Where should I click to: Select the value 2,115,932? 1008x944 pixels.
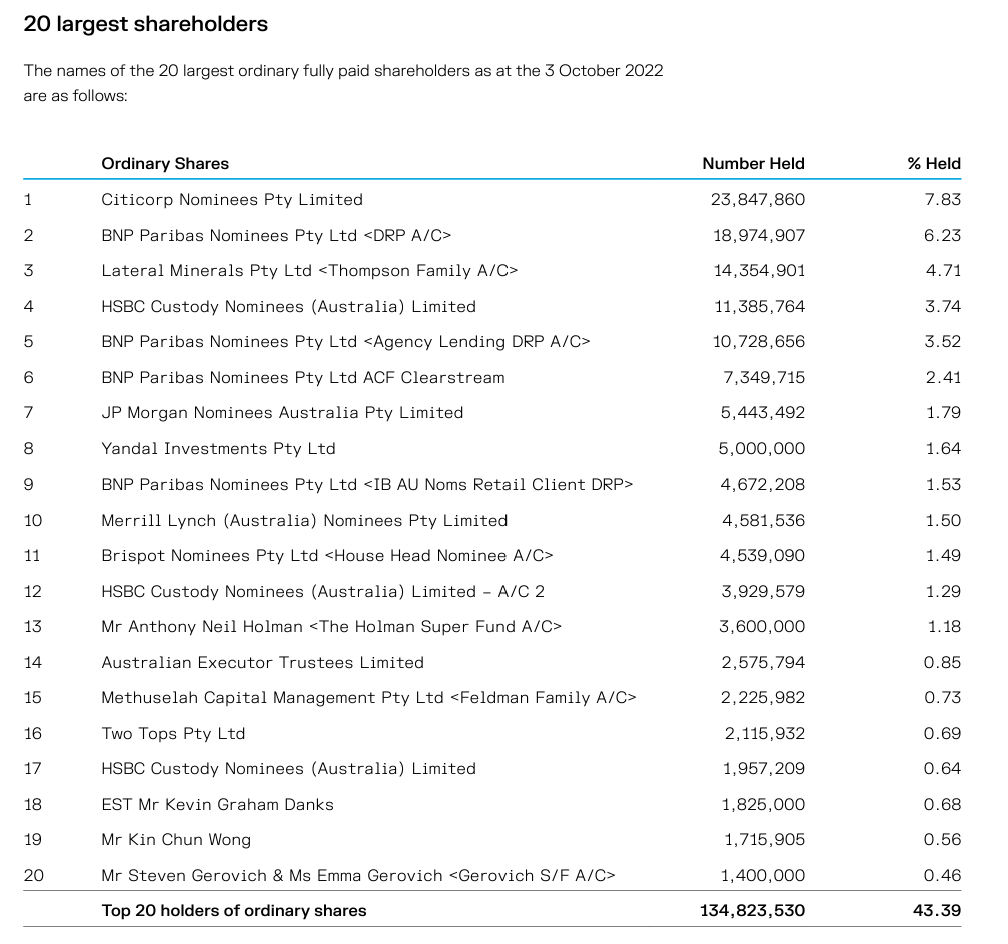click(x=765, y=734)
